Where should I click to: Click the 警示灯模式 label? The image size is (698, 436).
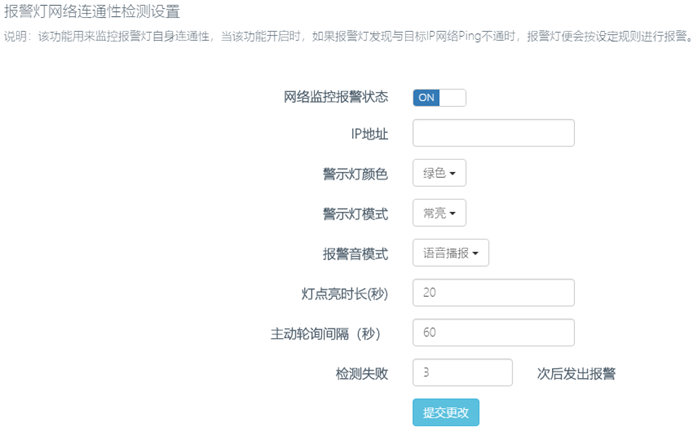tap(355, 214)
